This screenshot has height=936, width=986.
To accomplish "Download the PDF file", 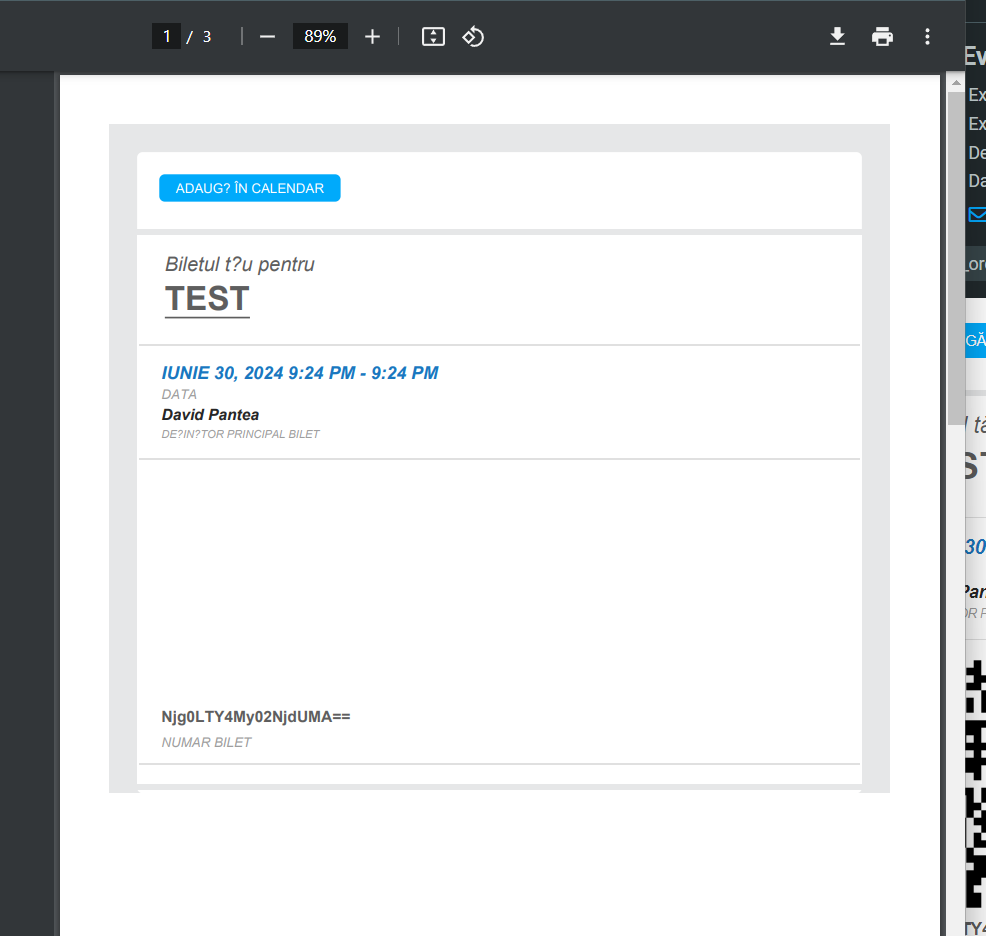I will pyautogui.click(x=837, y=36).
